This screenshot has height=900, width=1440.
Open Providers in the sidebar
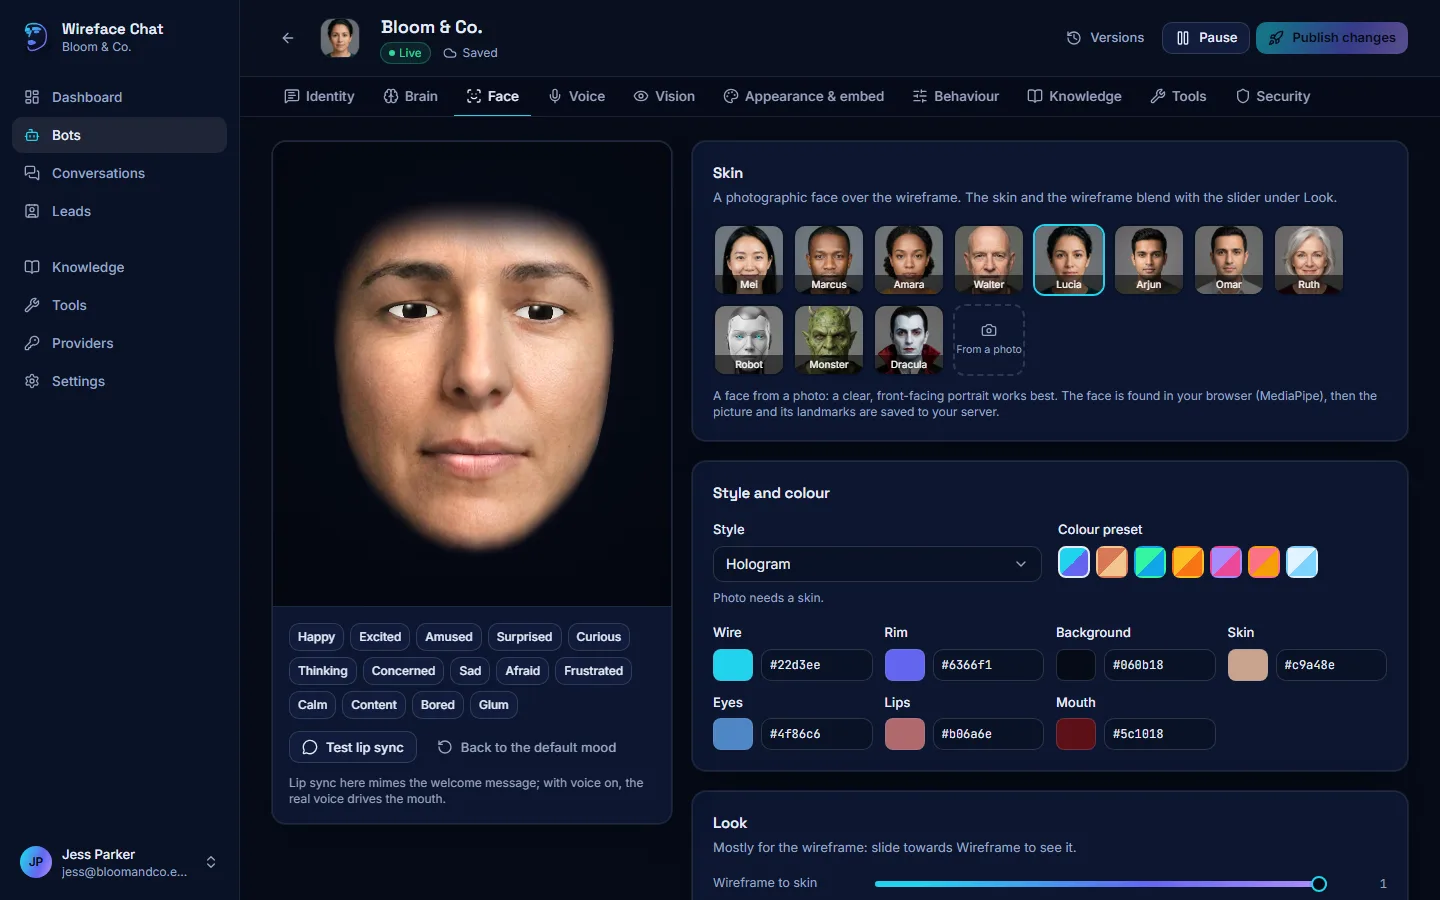[119, 343]
